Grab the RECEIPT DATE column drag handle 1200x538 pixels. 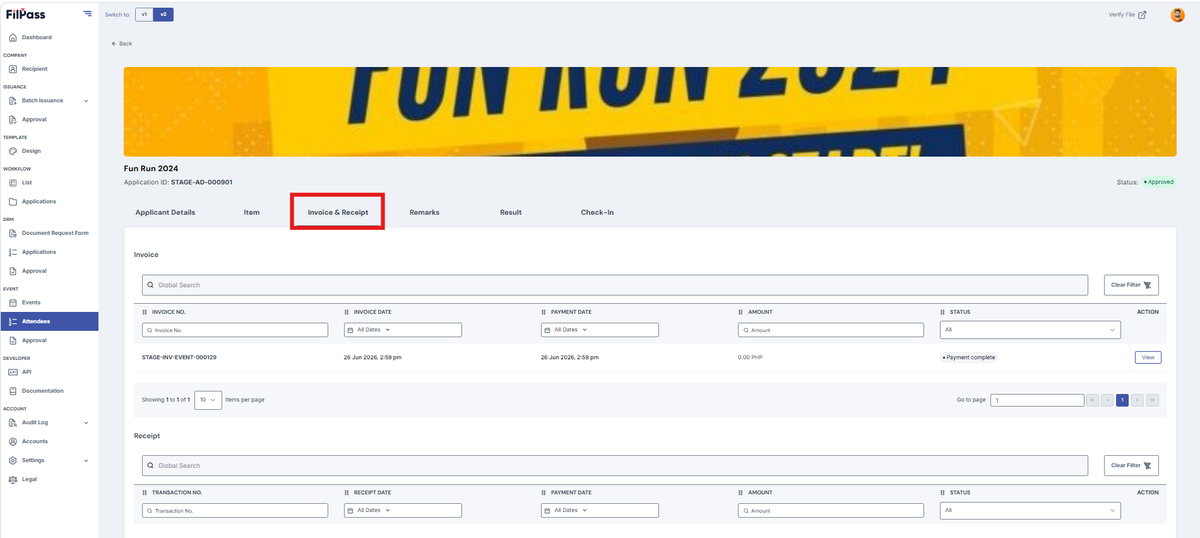coord(346,492)
